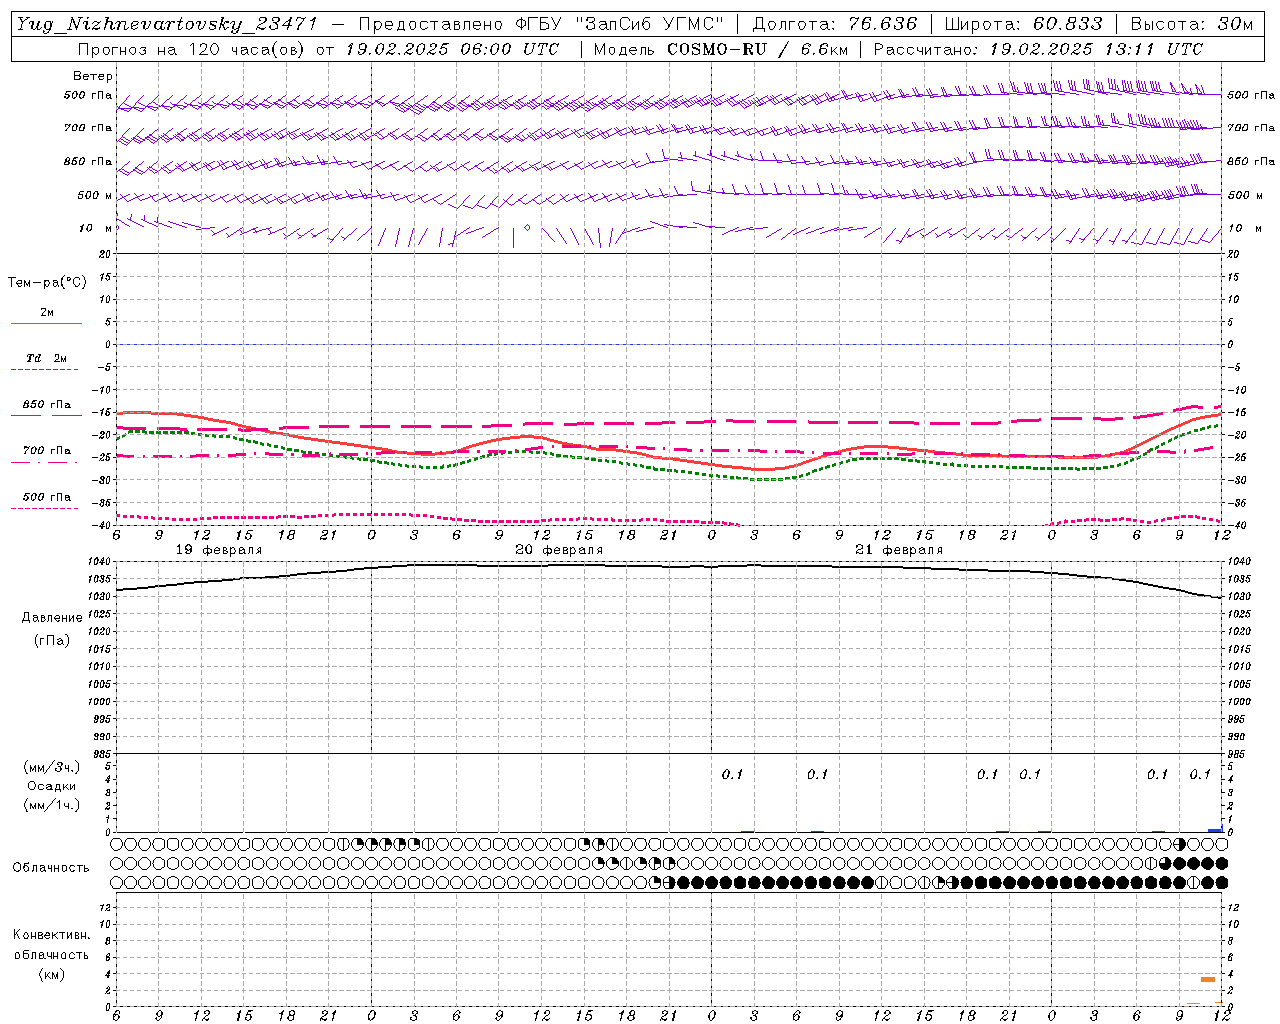Click the Td 2м dew point legend entry

pos(47,358)
